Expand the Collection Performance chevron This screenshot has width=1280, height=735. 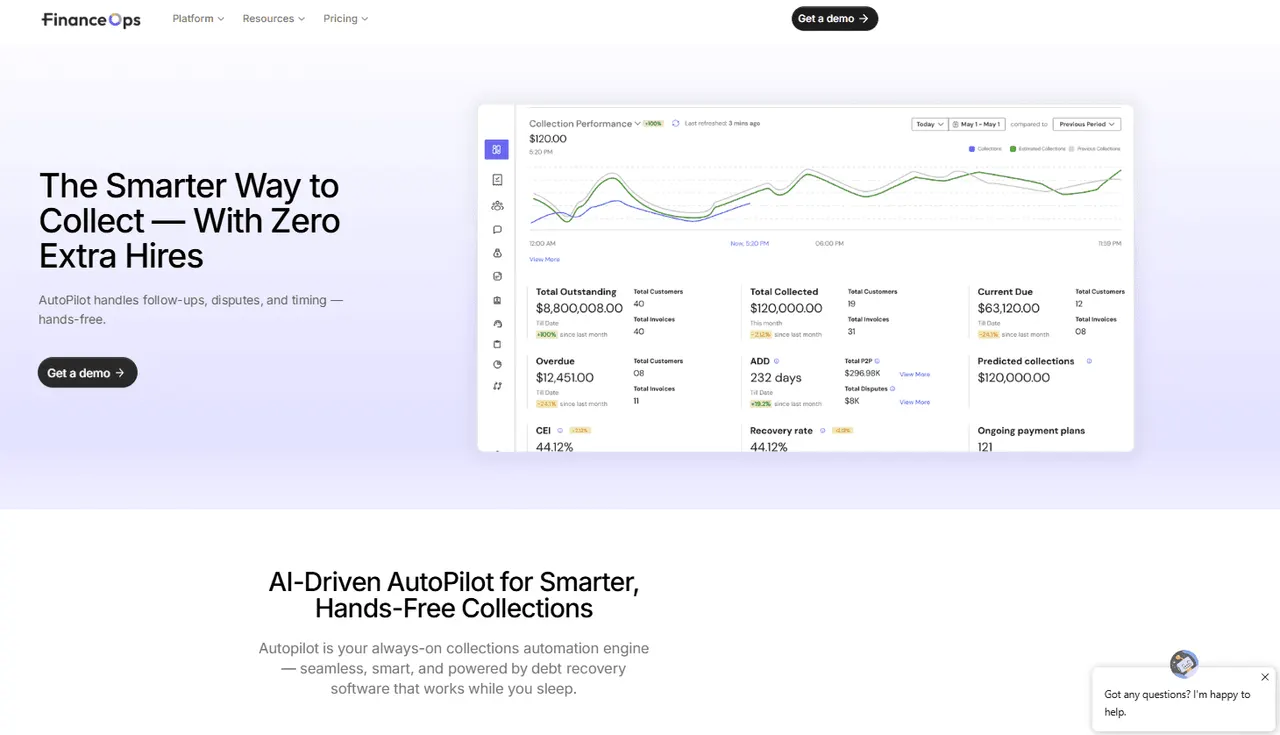click(x=637, y=124)
